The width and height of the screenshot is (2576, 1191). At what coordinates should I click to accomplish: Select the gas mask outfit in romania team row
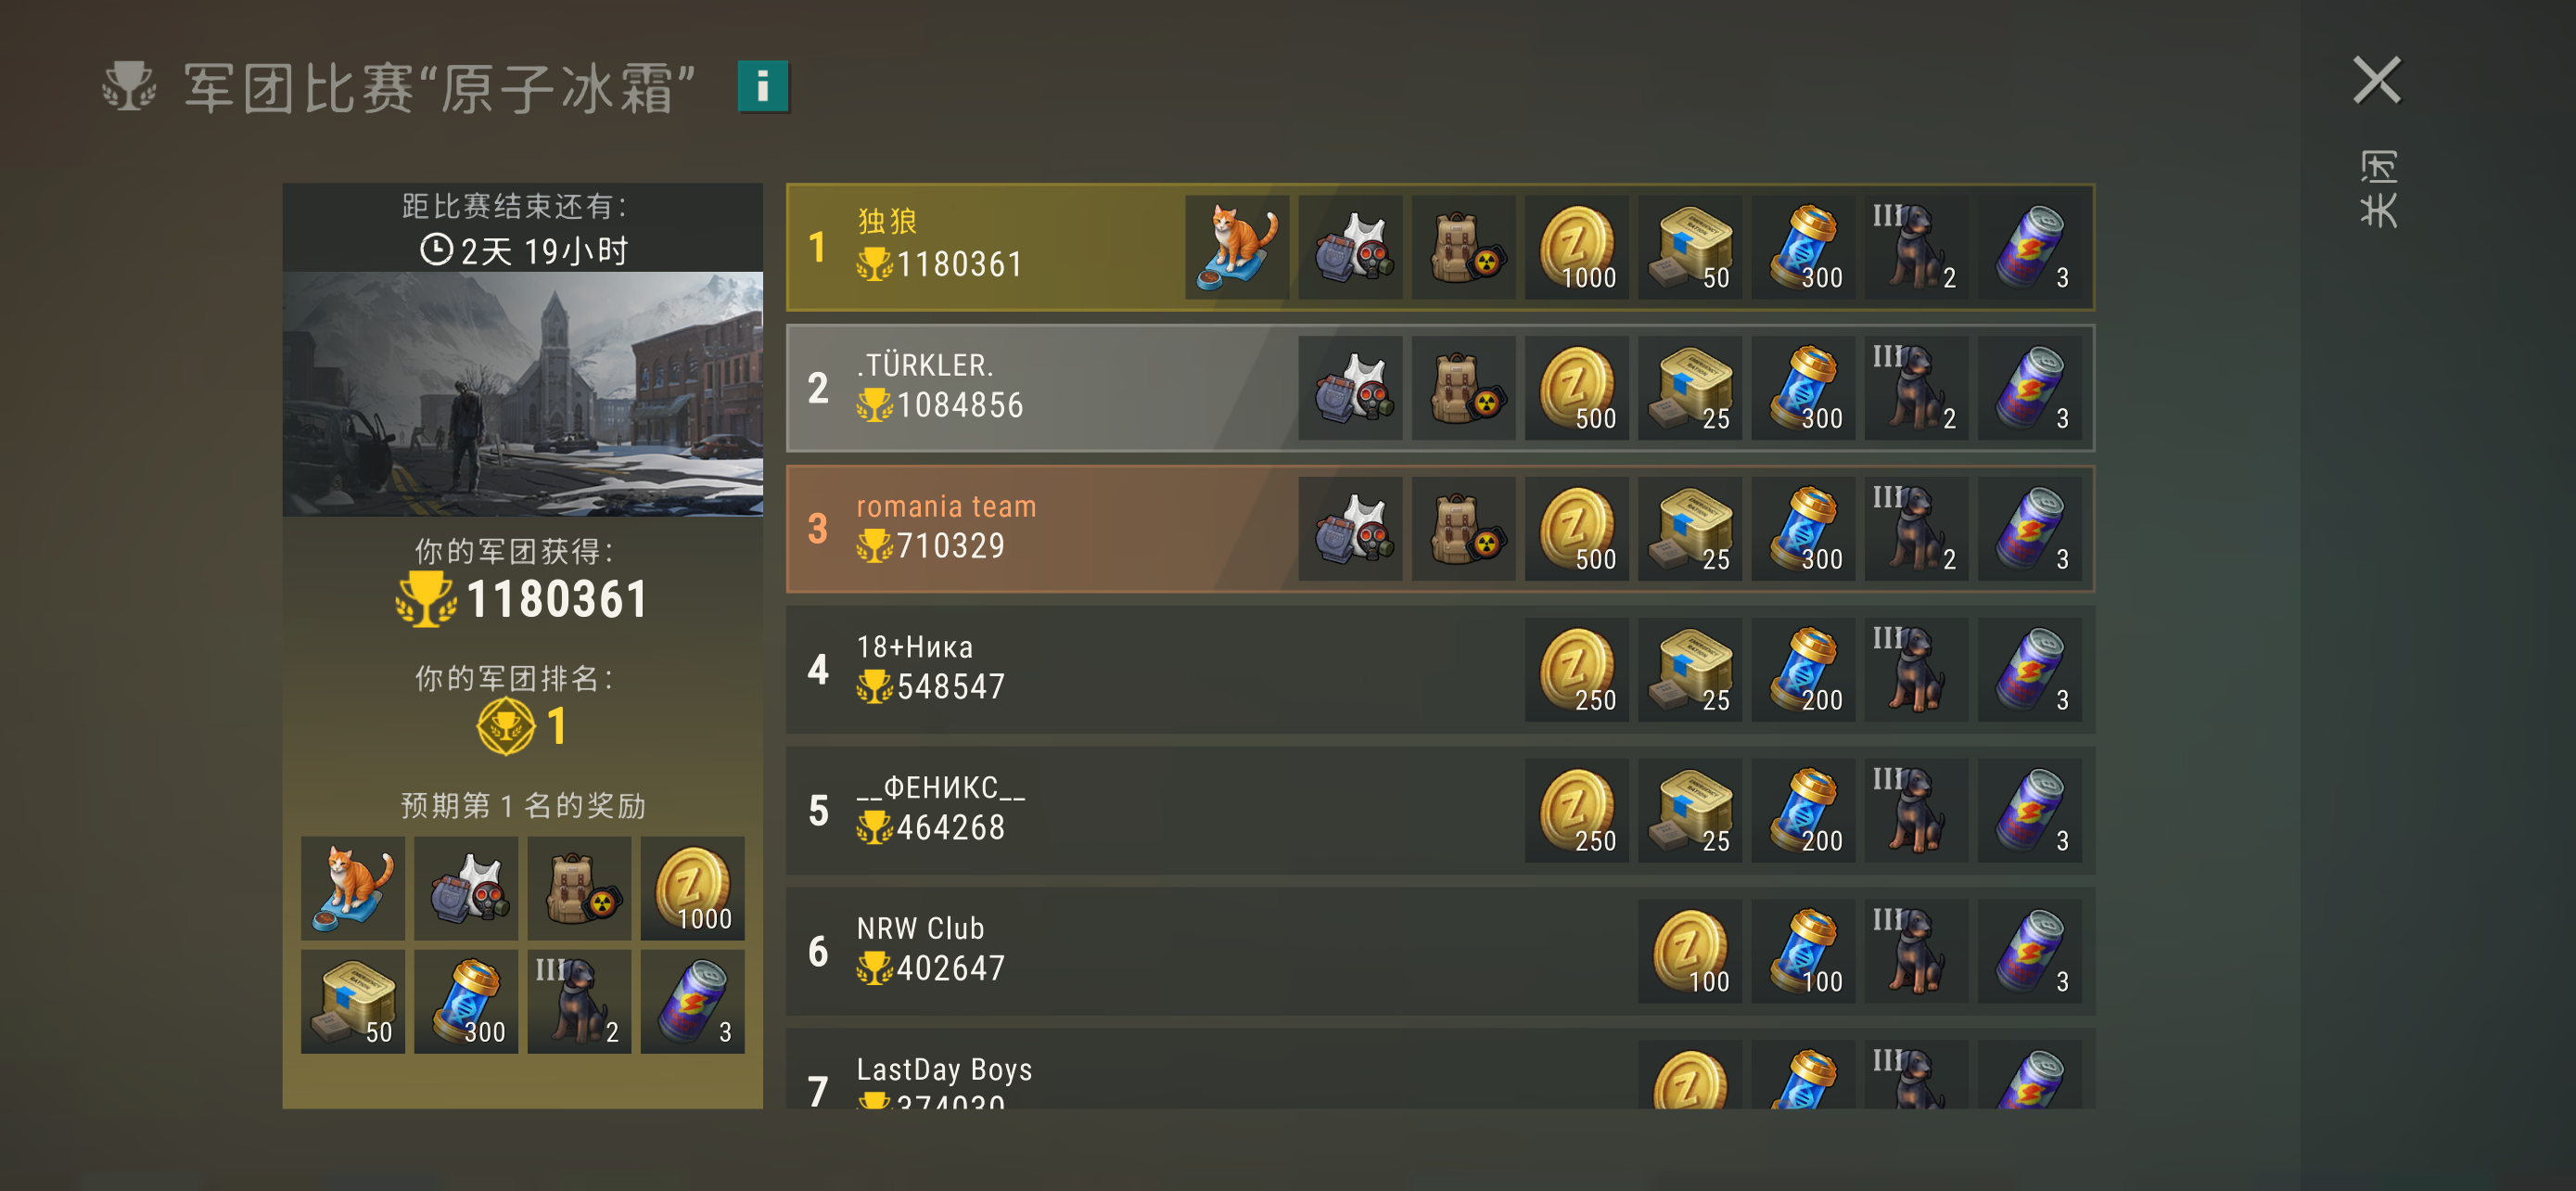point(1351,529)
